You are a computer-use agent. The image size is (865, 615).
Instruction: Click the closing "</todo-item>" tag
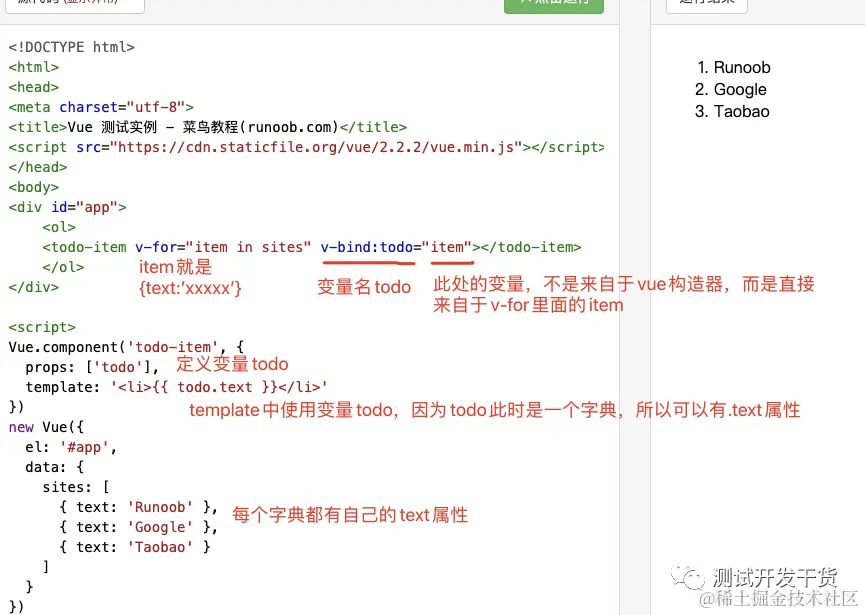tap(531, 247)
